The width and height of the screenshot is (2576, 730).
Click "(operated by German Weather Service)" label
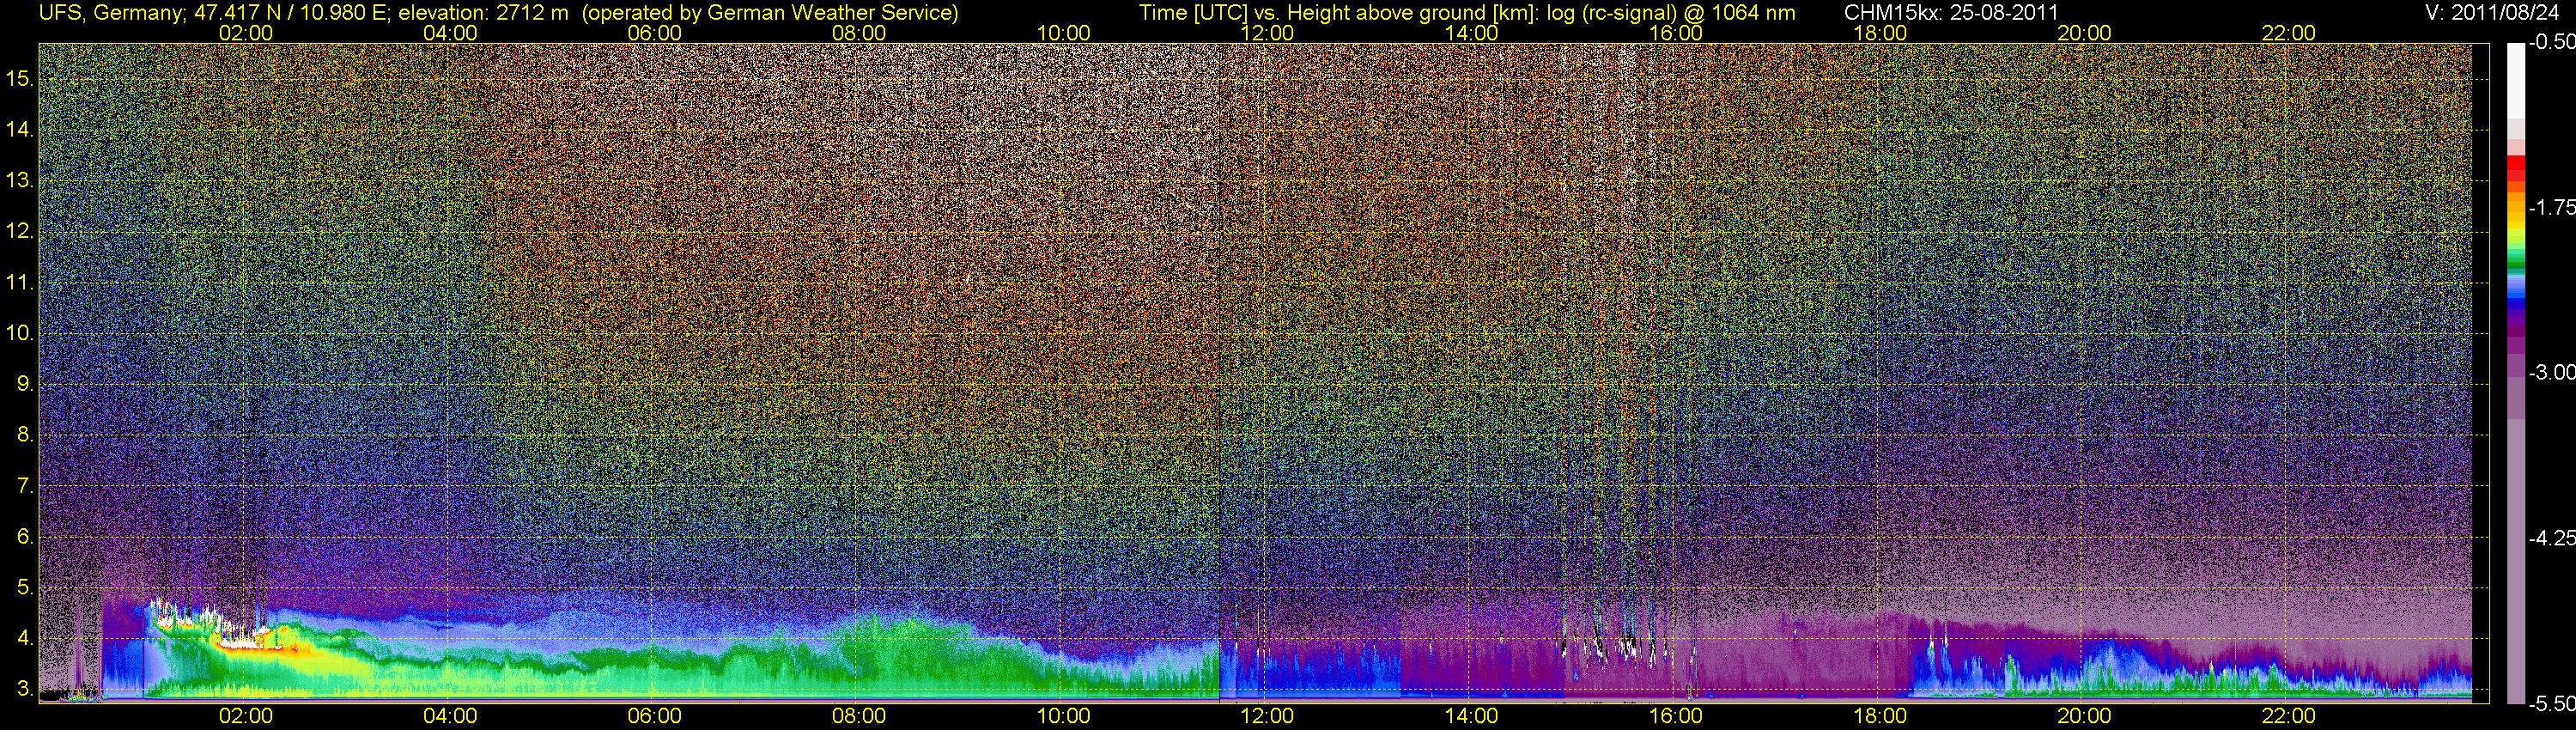point(769,13)
